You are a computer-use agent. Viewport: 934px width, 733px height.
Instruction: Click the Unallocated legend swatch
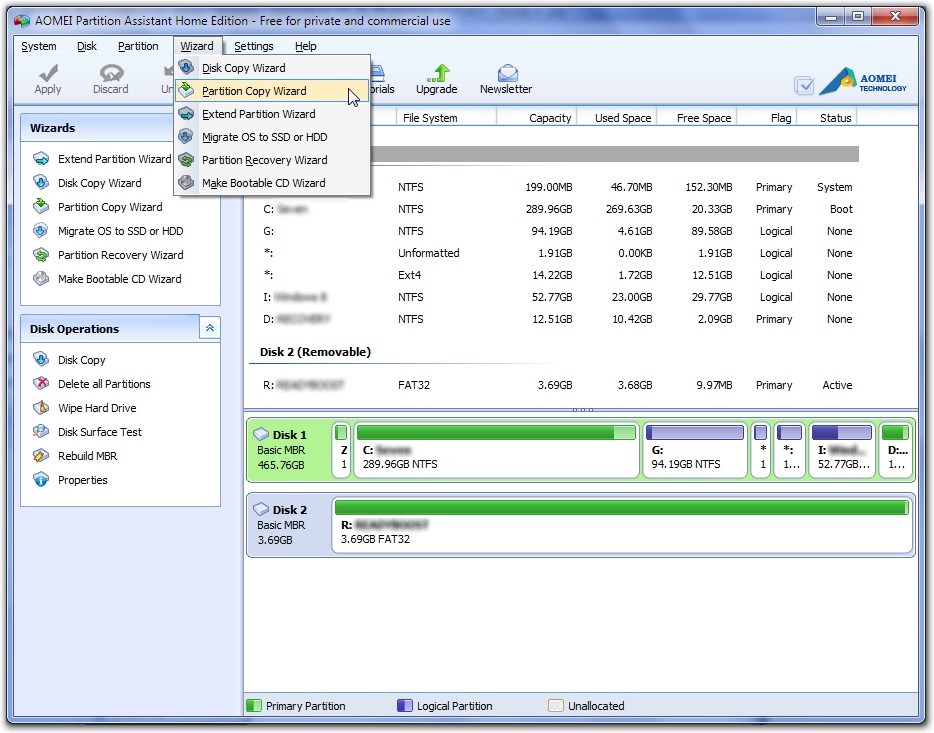(555, 706)
